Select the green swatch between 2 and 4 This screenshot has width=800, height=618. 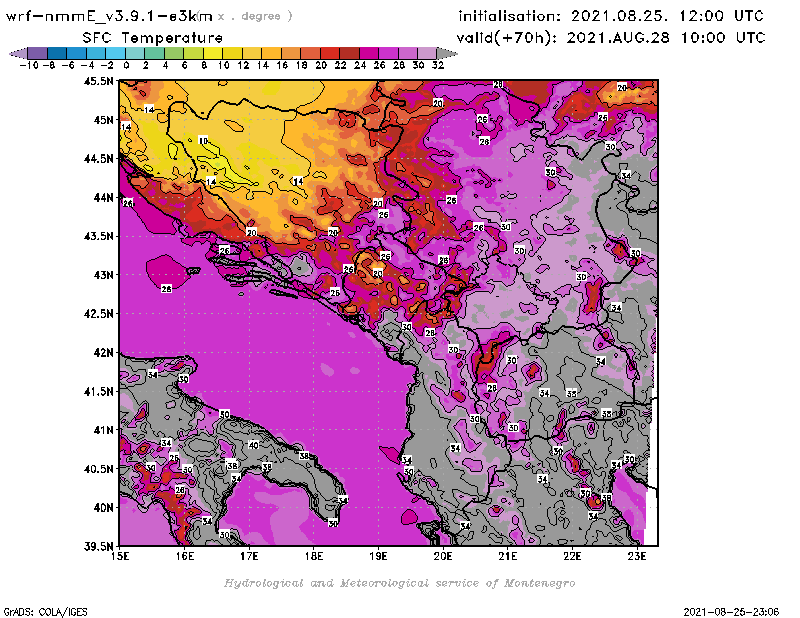coord(155,53)
